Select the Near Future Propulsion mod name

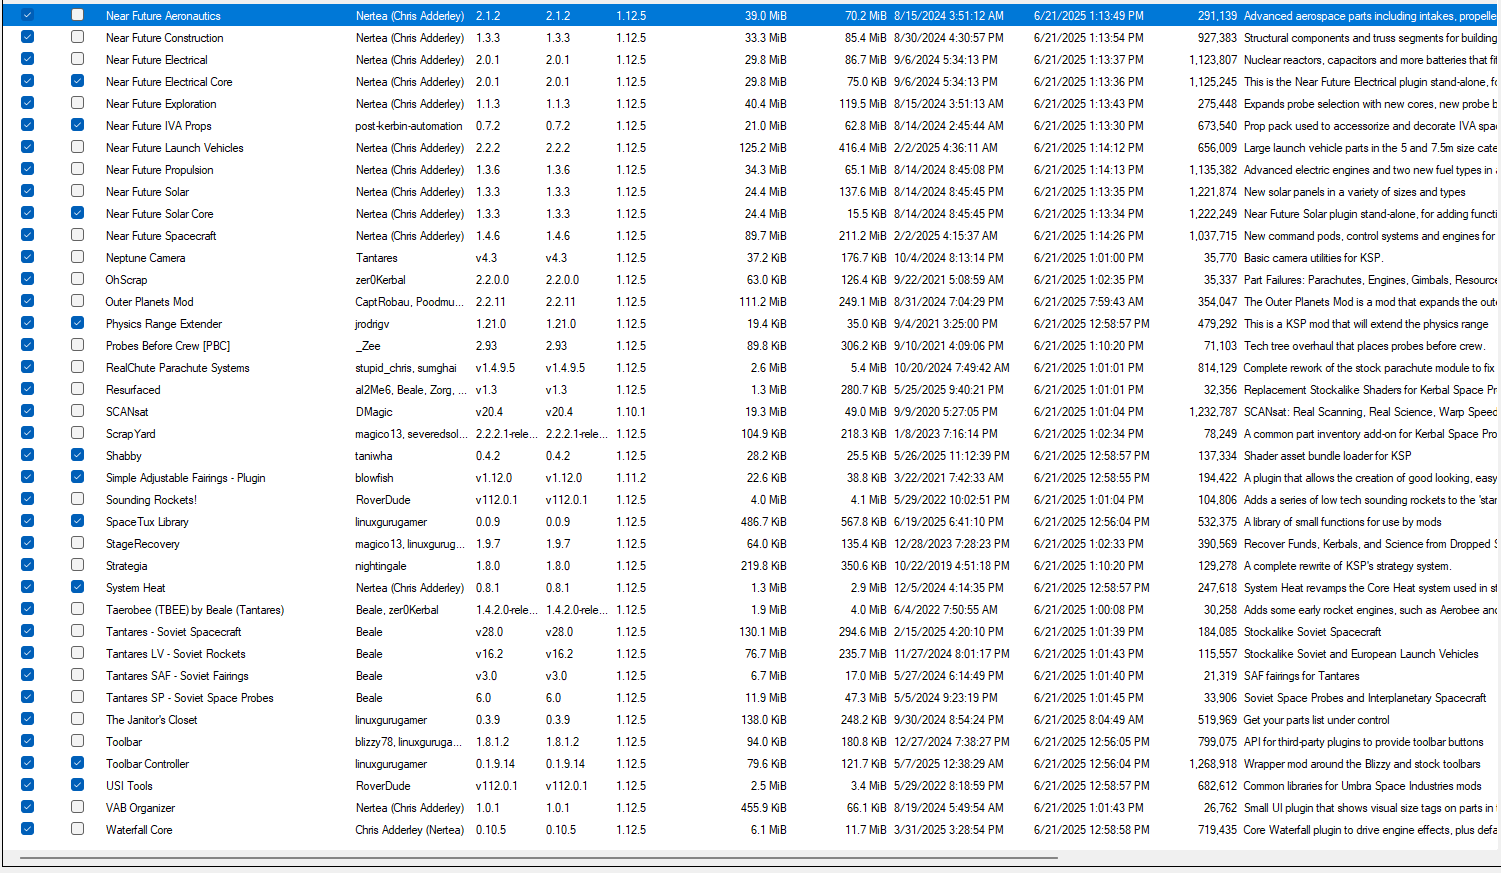pos(160,170)
